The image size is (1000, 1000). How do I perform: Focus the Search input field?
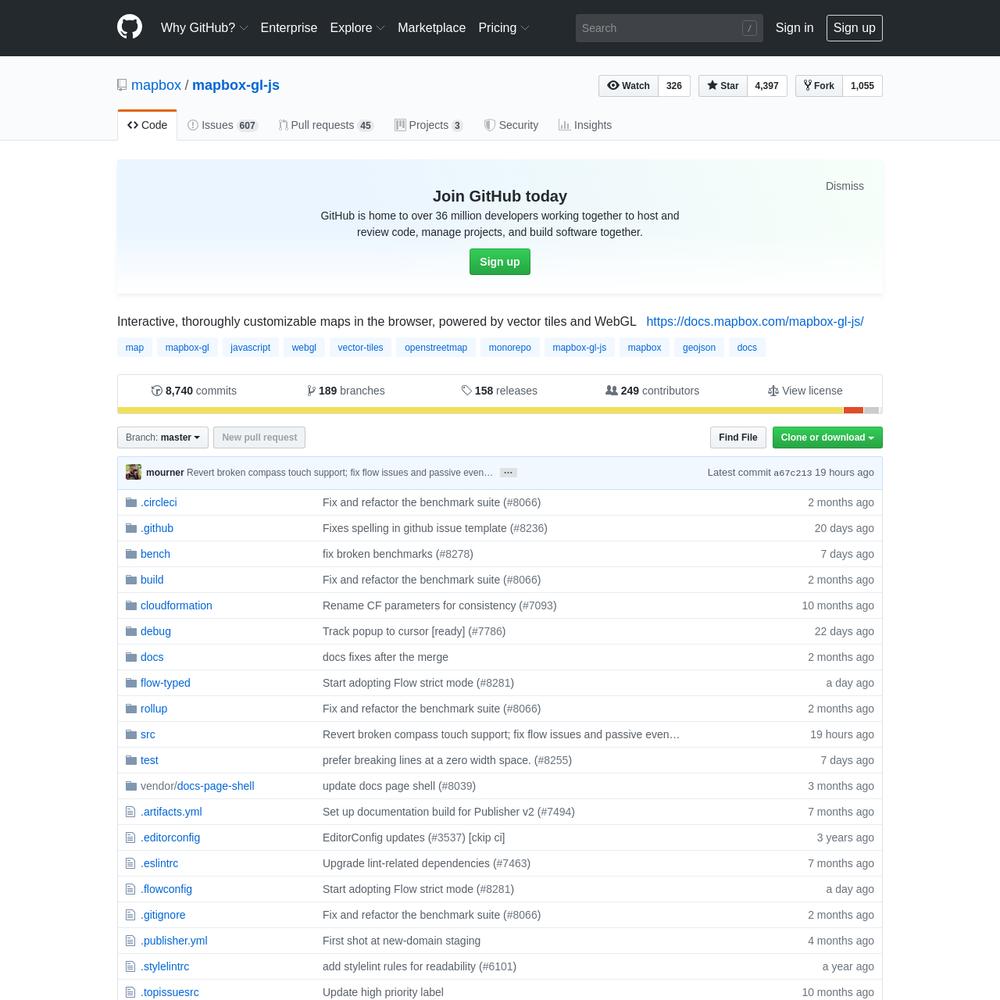click(669, 28)
